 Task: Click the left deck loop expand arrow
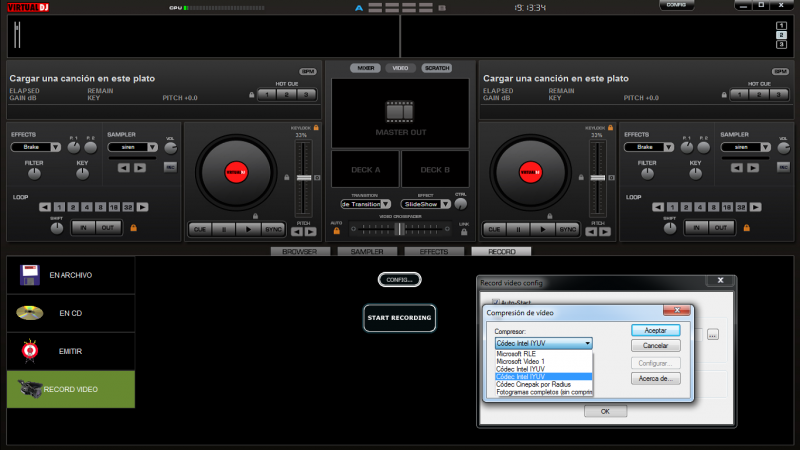click(x=142, y=207)
